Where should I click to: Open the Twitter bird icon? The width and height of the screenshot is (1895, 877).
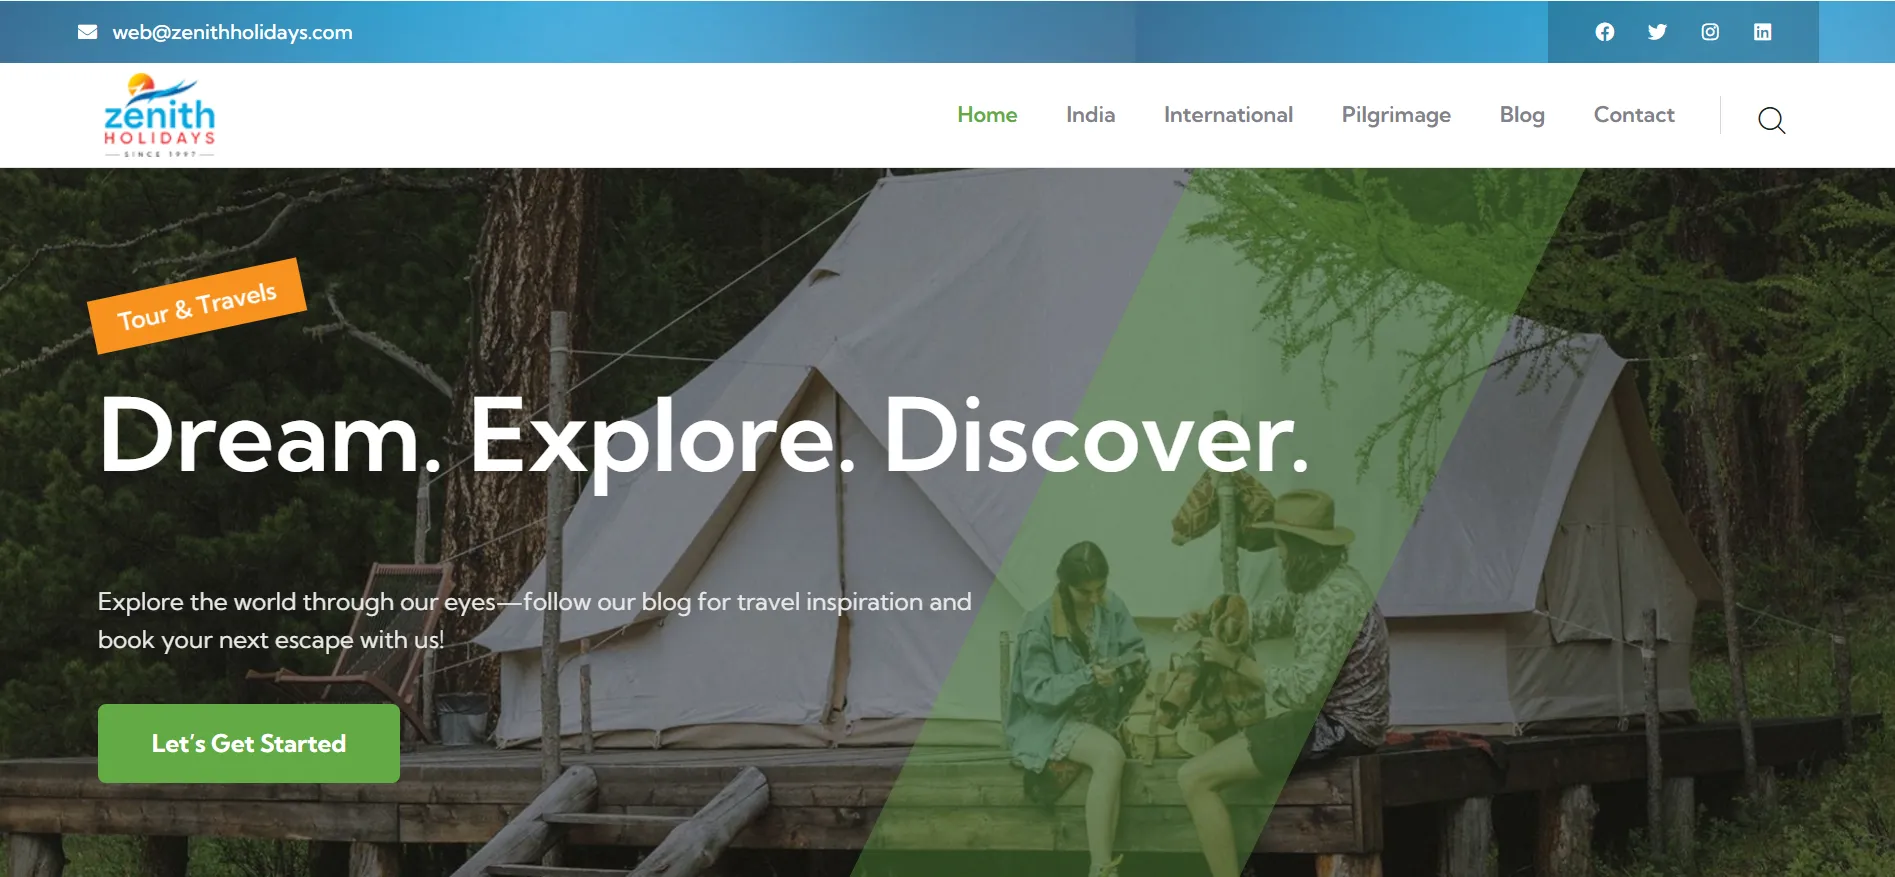coord(1657,32)
